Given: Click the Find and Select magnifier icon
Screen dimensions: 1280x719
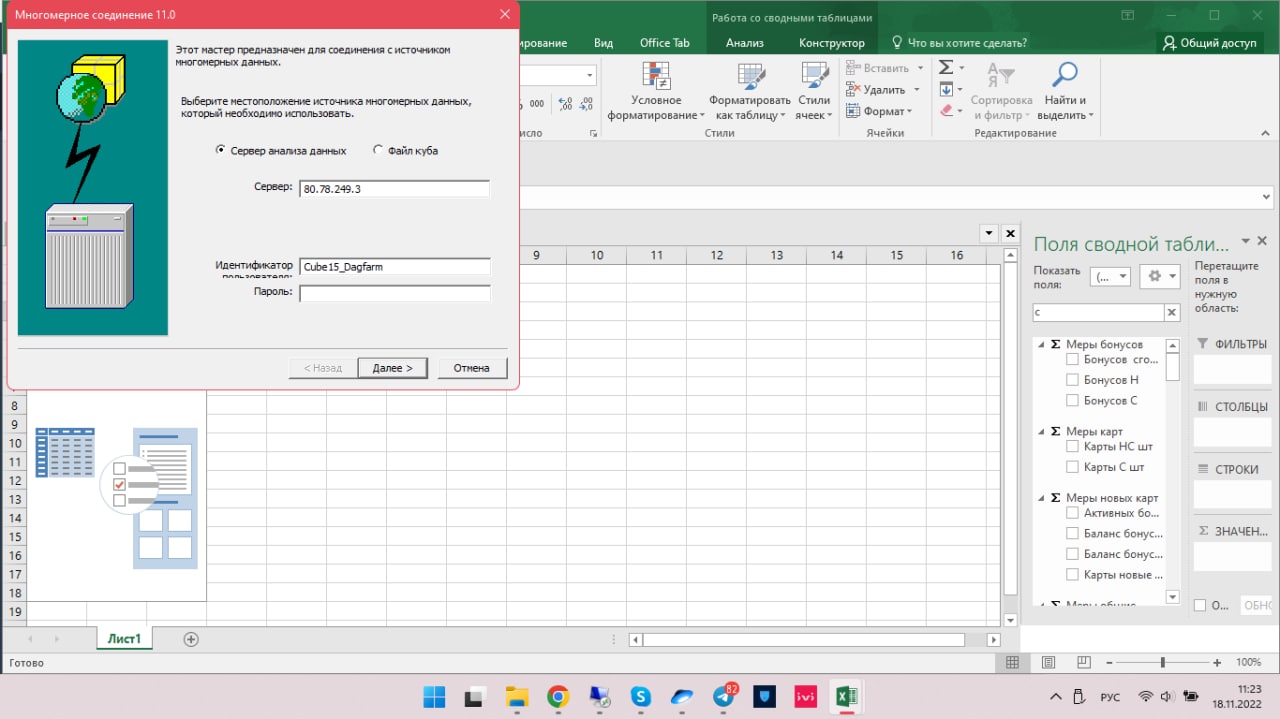Looking at the screenshot, I should pos(1065,76).
